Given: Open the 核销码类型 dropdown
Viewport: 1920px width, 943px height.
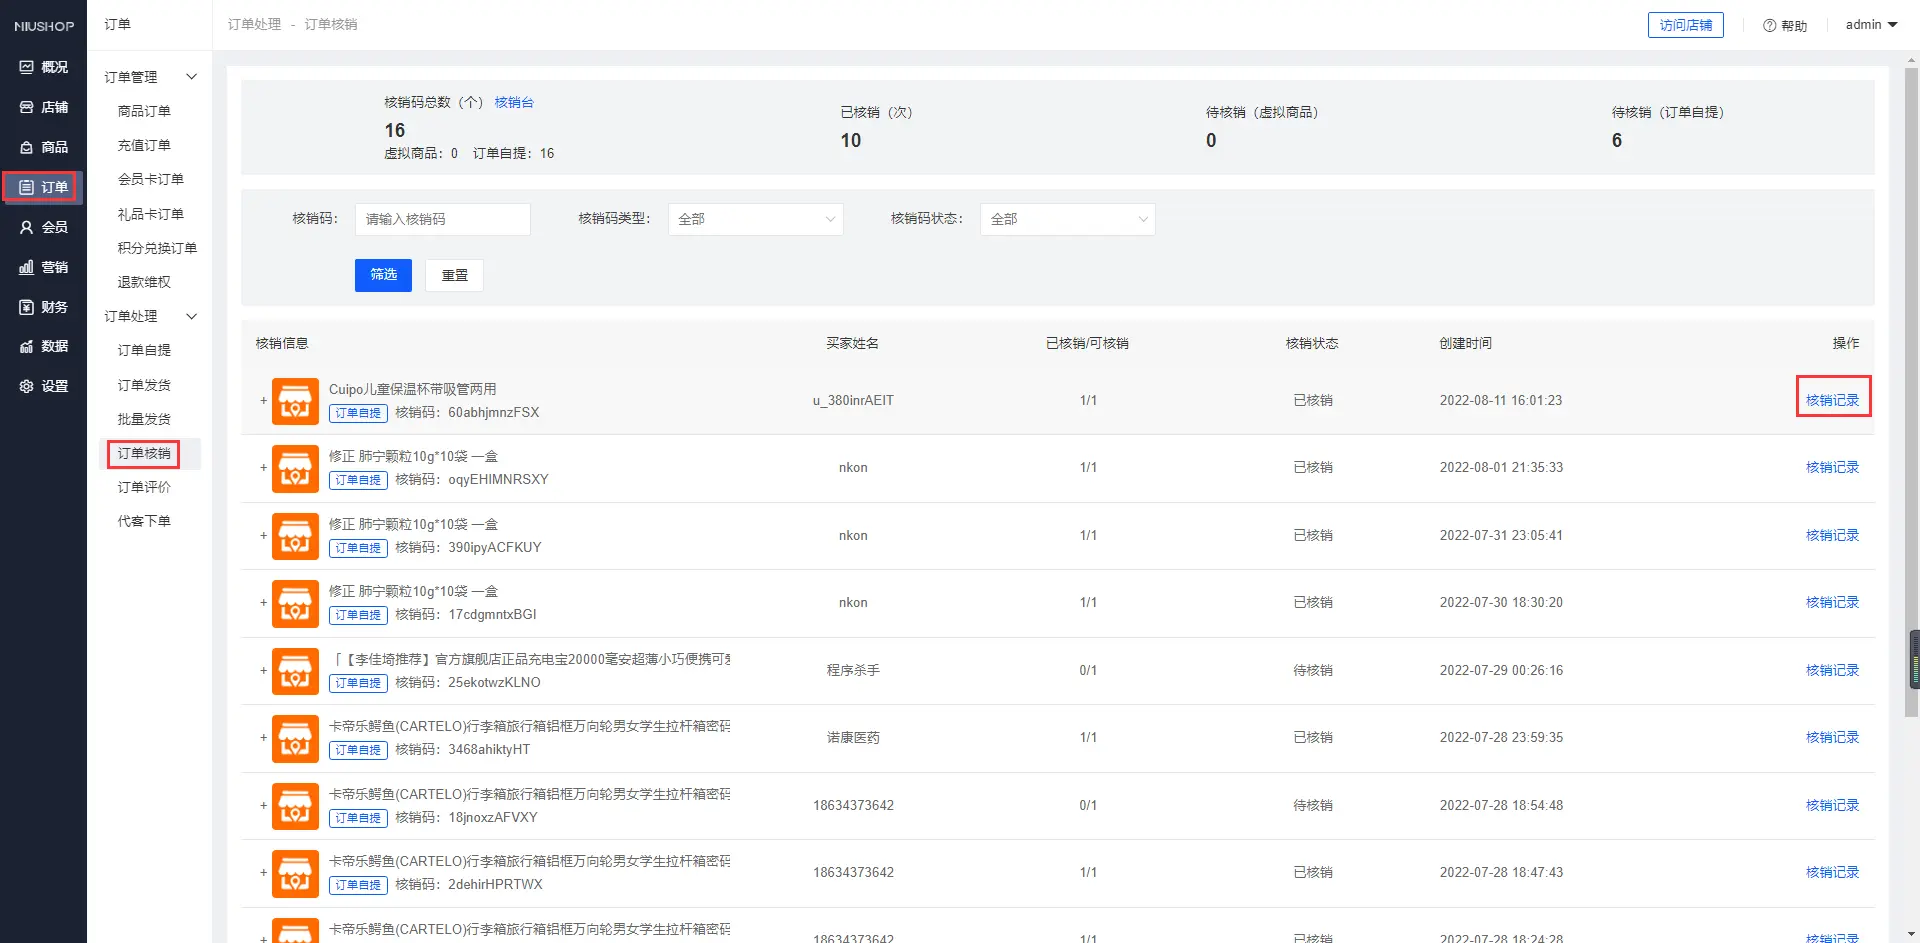Looking at the screenshot, I should [x=755, y=219].
